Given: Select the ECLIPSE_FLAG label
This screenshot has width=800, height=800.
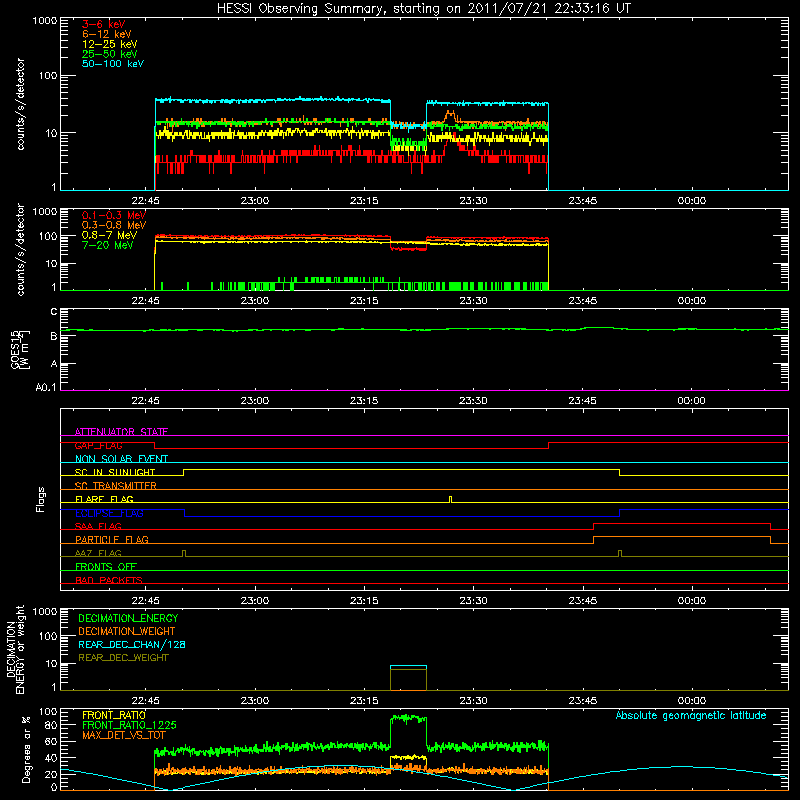Looking at the screenshot, I should tap(109, 513).
